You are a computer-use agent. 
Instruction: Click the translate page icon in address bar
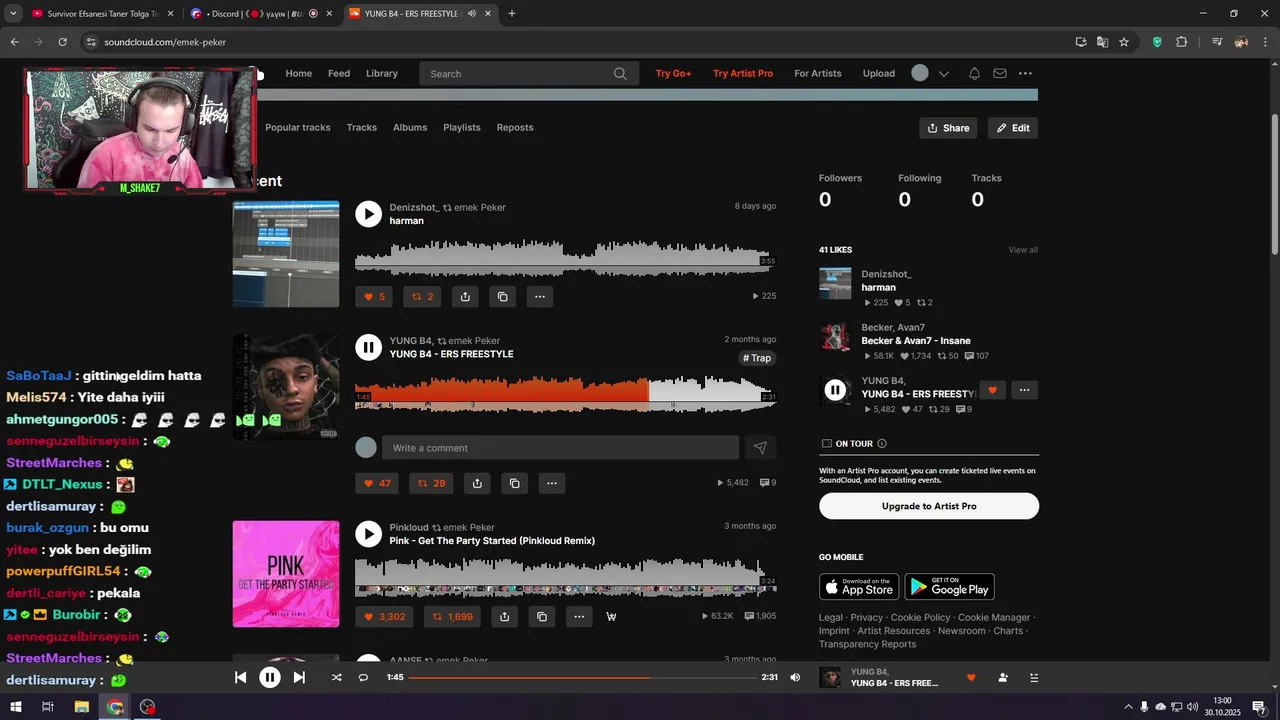pos(1102,42)
